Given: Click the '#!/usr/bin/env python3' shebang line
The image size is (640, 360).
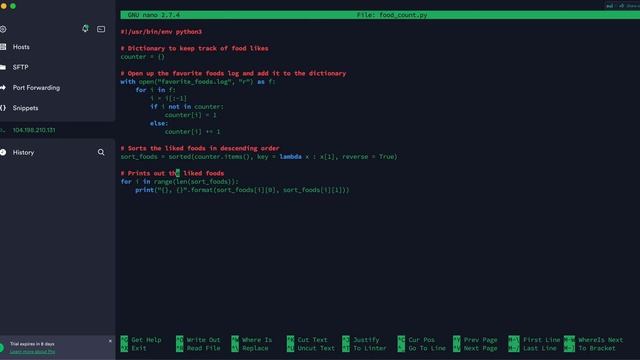Looking at the screenshot, I should click(161, 31).
